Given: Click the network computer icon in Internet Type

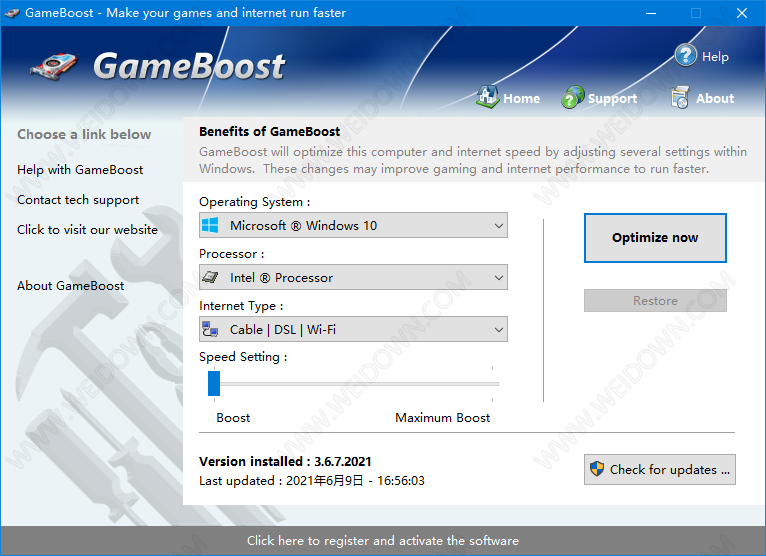Looking at the screenshot, I should 211,329.
